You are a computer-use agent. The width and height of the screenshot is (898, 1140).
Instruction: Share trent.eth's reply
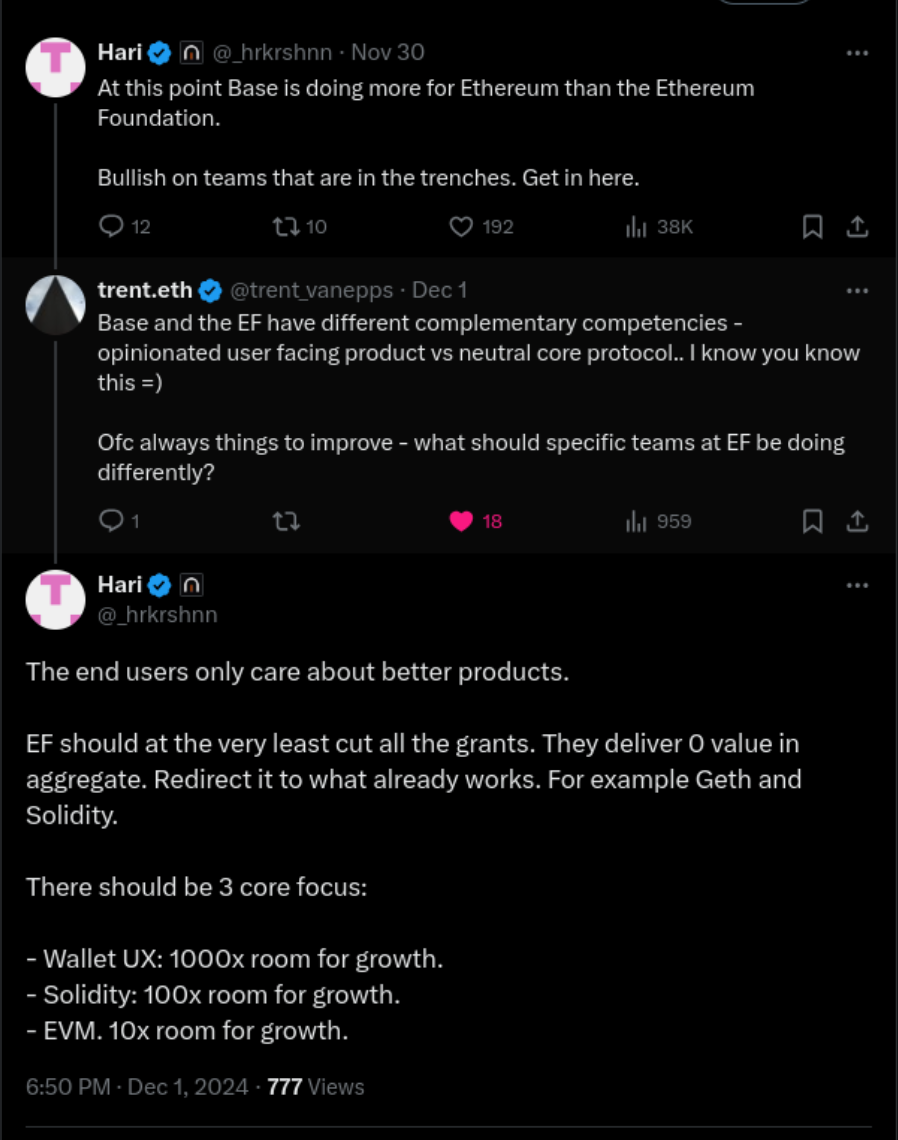857,521
